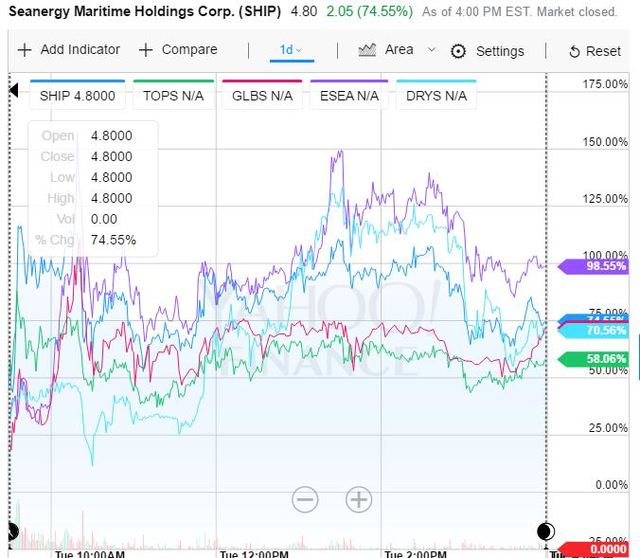Select the SHIP 4.8000 legend tab
This screenshot has height=558, width=640.
point(77,96)
